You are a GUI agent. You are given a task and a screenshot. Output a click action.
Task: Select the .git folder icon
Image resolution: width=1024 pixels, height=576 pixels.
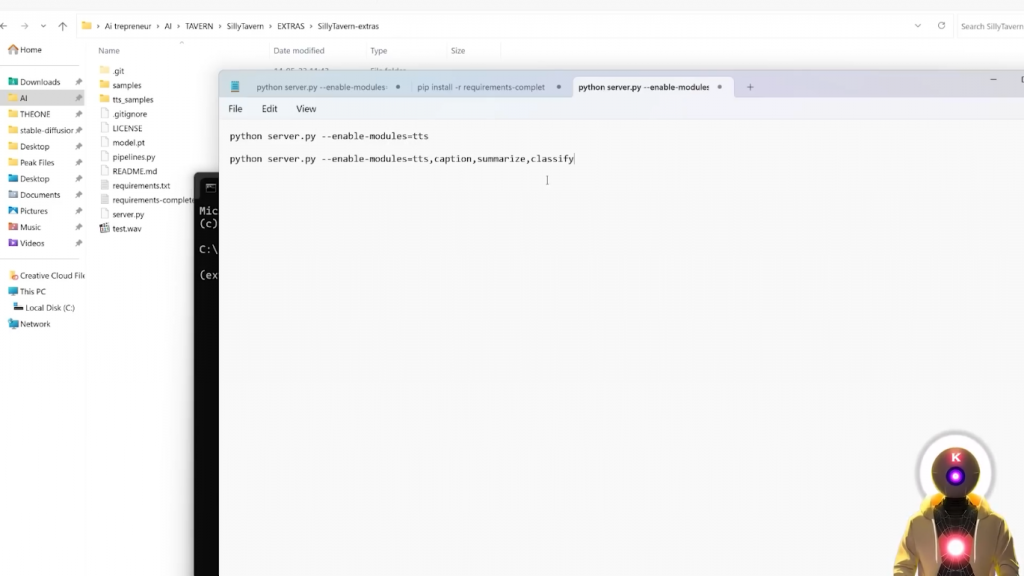tap(104, 70)
